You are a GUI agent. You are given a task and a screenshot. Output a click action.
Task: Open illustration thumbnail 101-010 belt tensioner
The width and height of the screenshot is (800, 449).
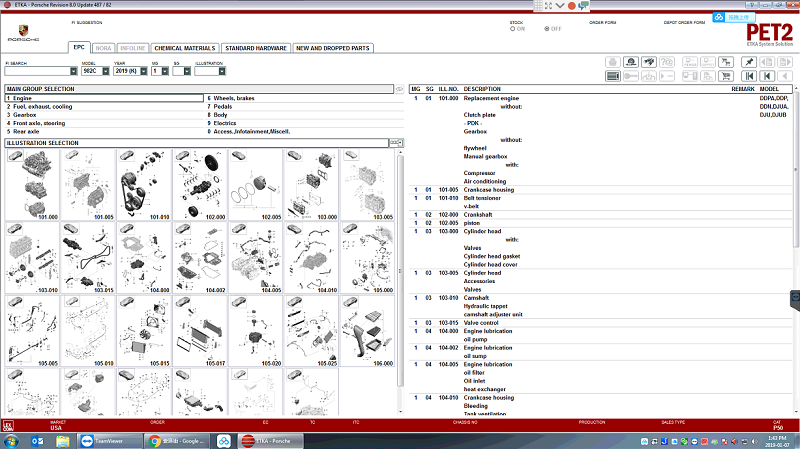pyautogui.click(x=144, y=185)
